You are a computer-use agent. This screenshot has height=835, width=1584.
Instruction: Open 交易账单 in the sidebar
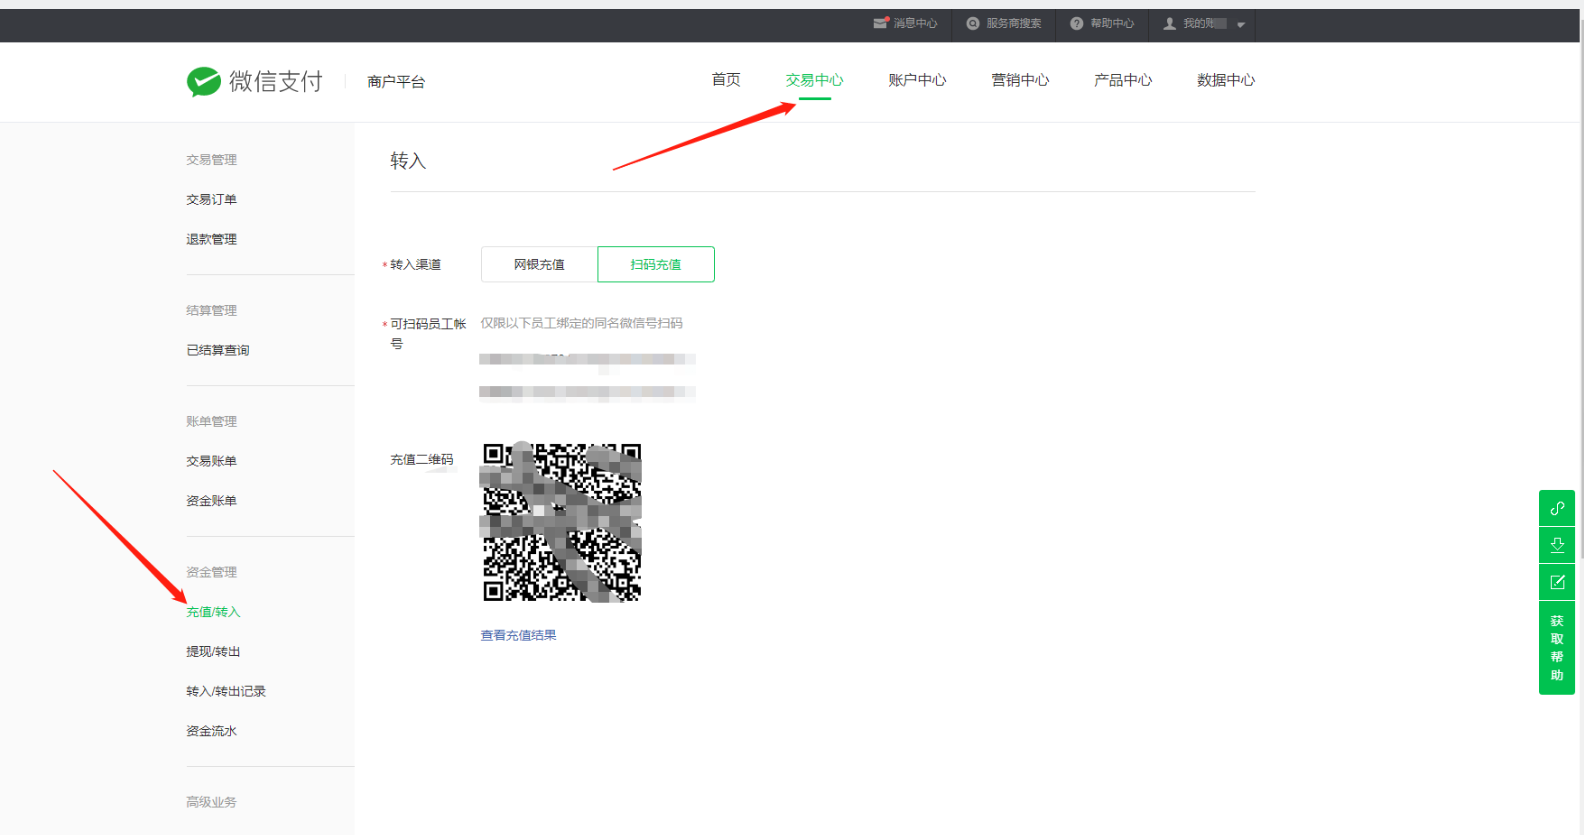211,462
